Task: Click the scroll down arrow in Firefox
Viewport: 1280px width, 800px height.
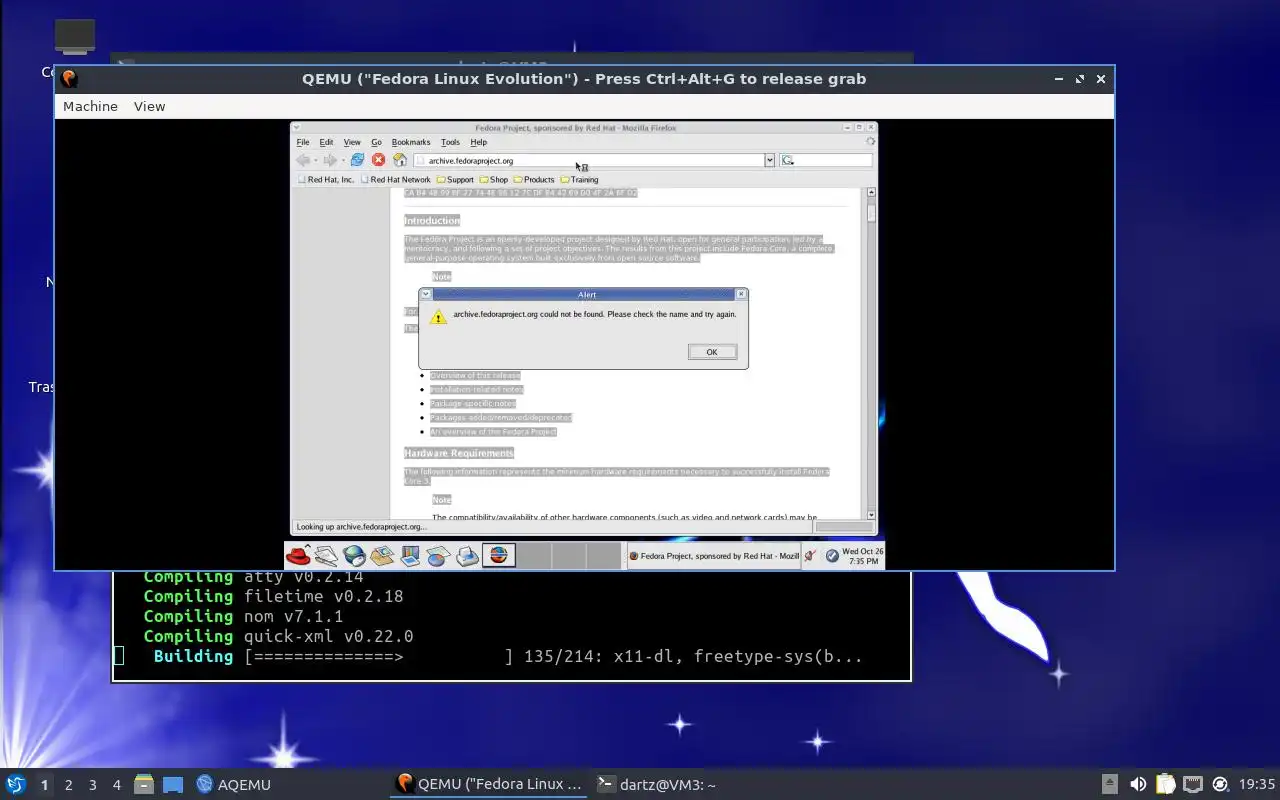Action: tap(871, 515)
